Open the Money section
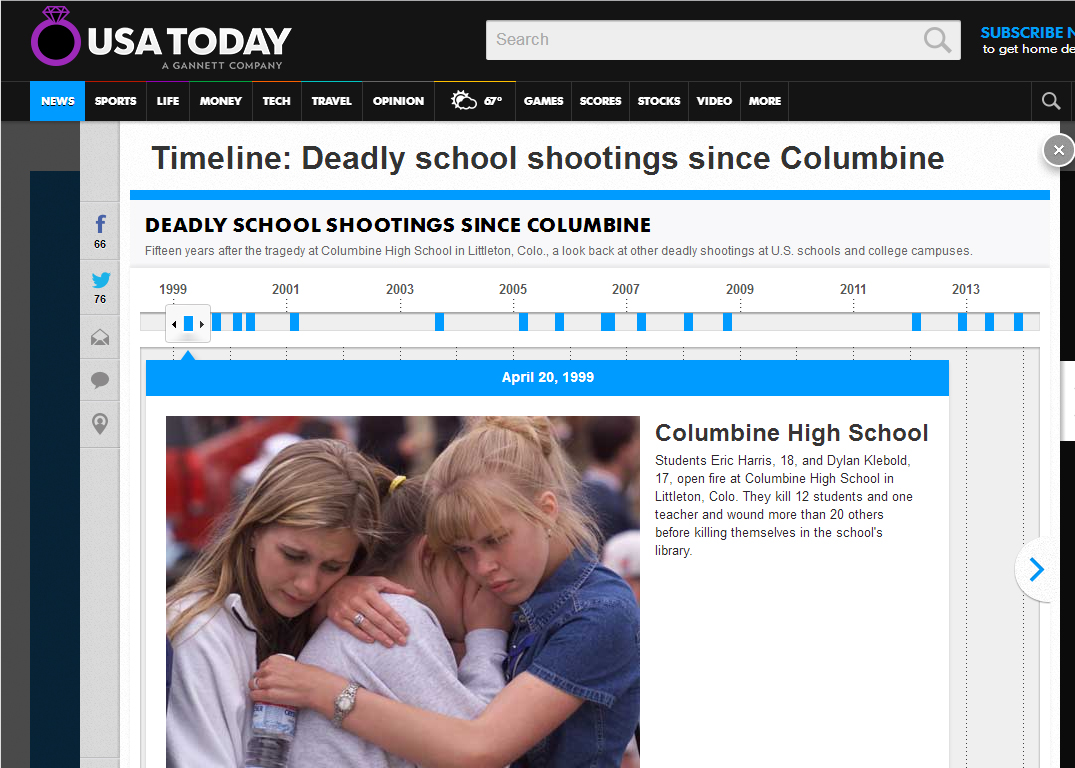This screenshot has width=1075, height=768. pos(221,101)
